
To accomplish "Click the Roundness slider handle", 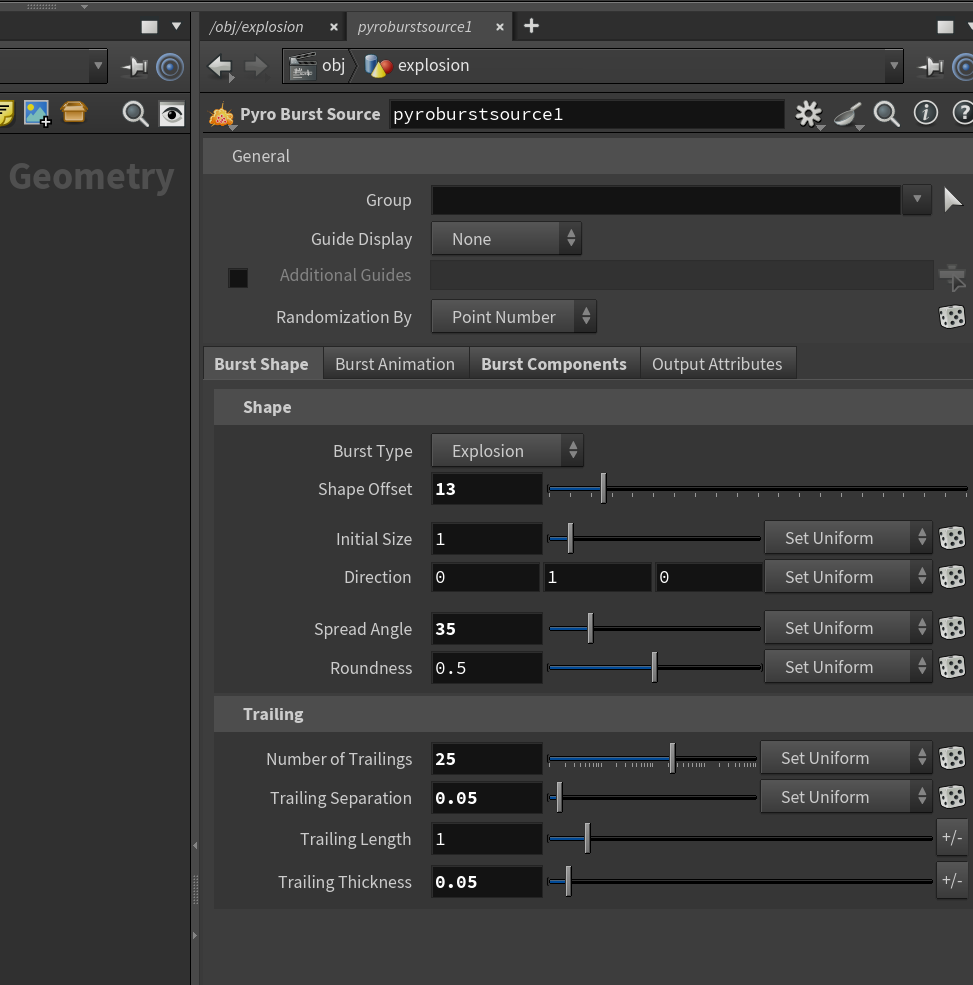I will pos(654,667).
